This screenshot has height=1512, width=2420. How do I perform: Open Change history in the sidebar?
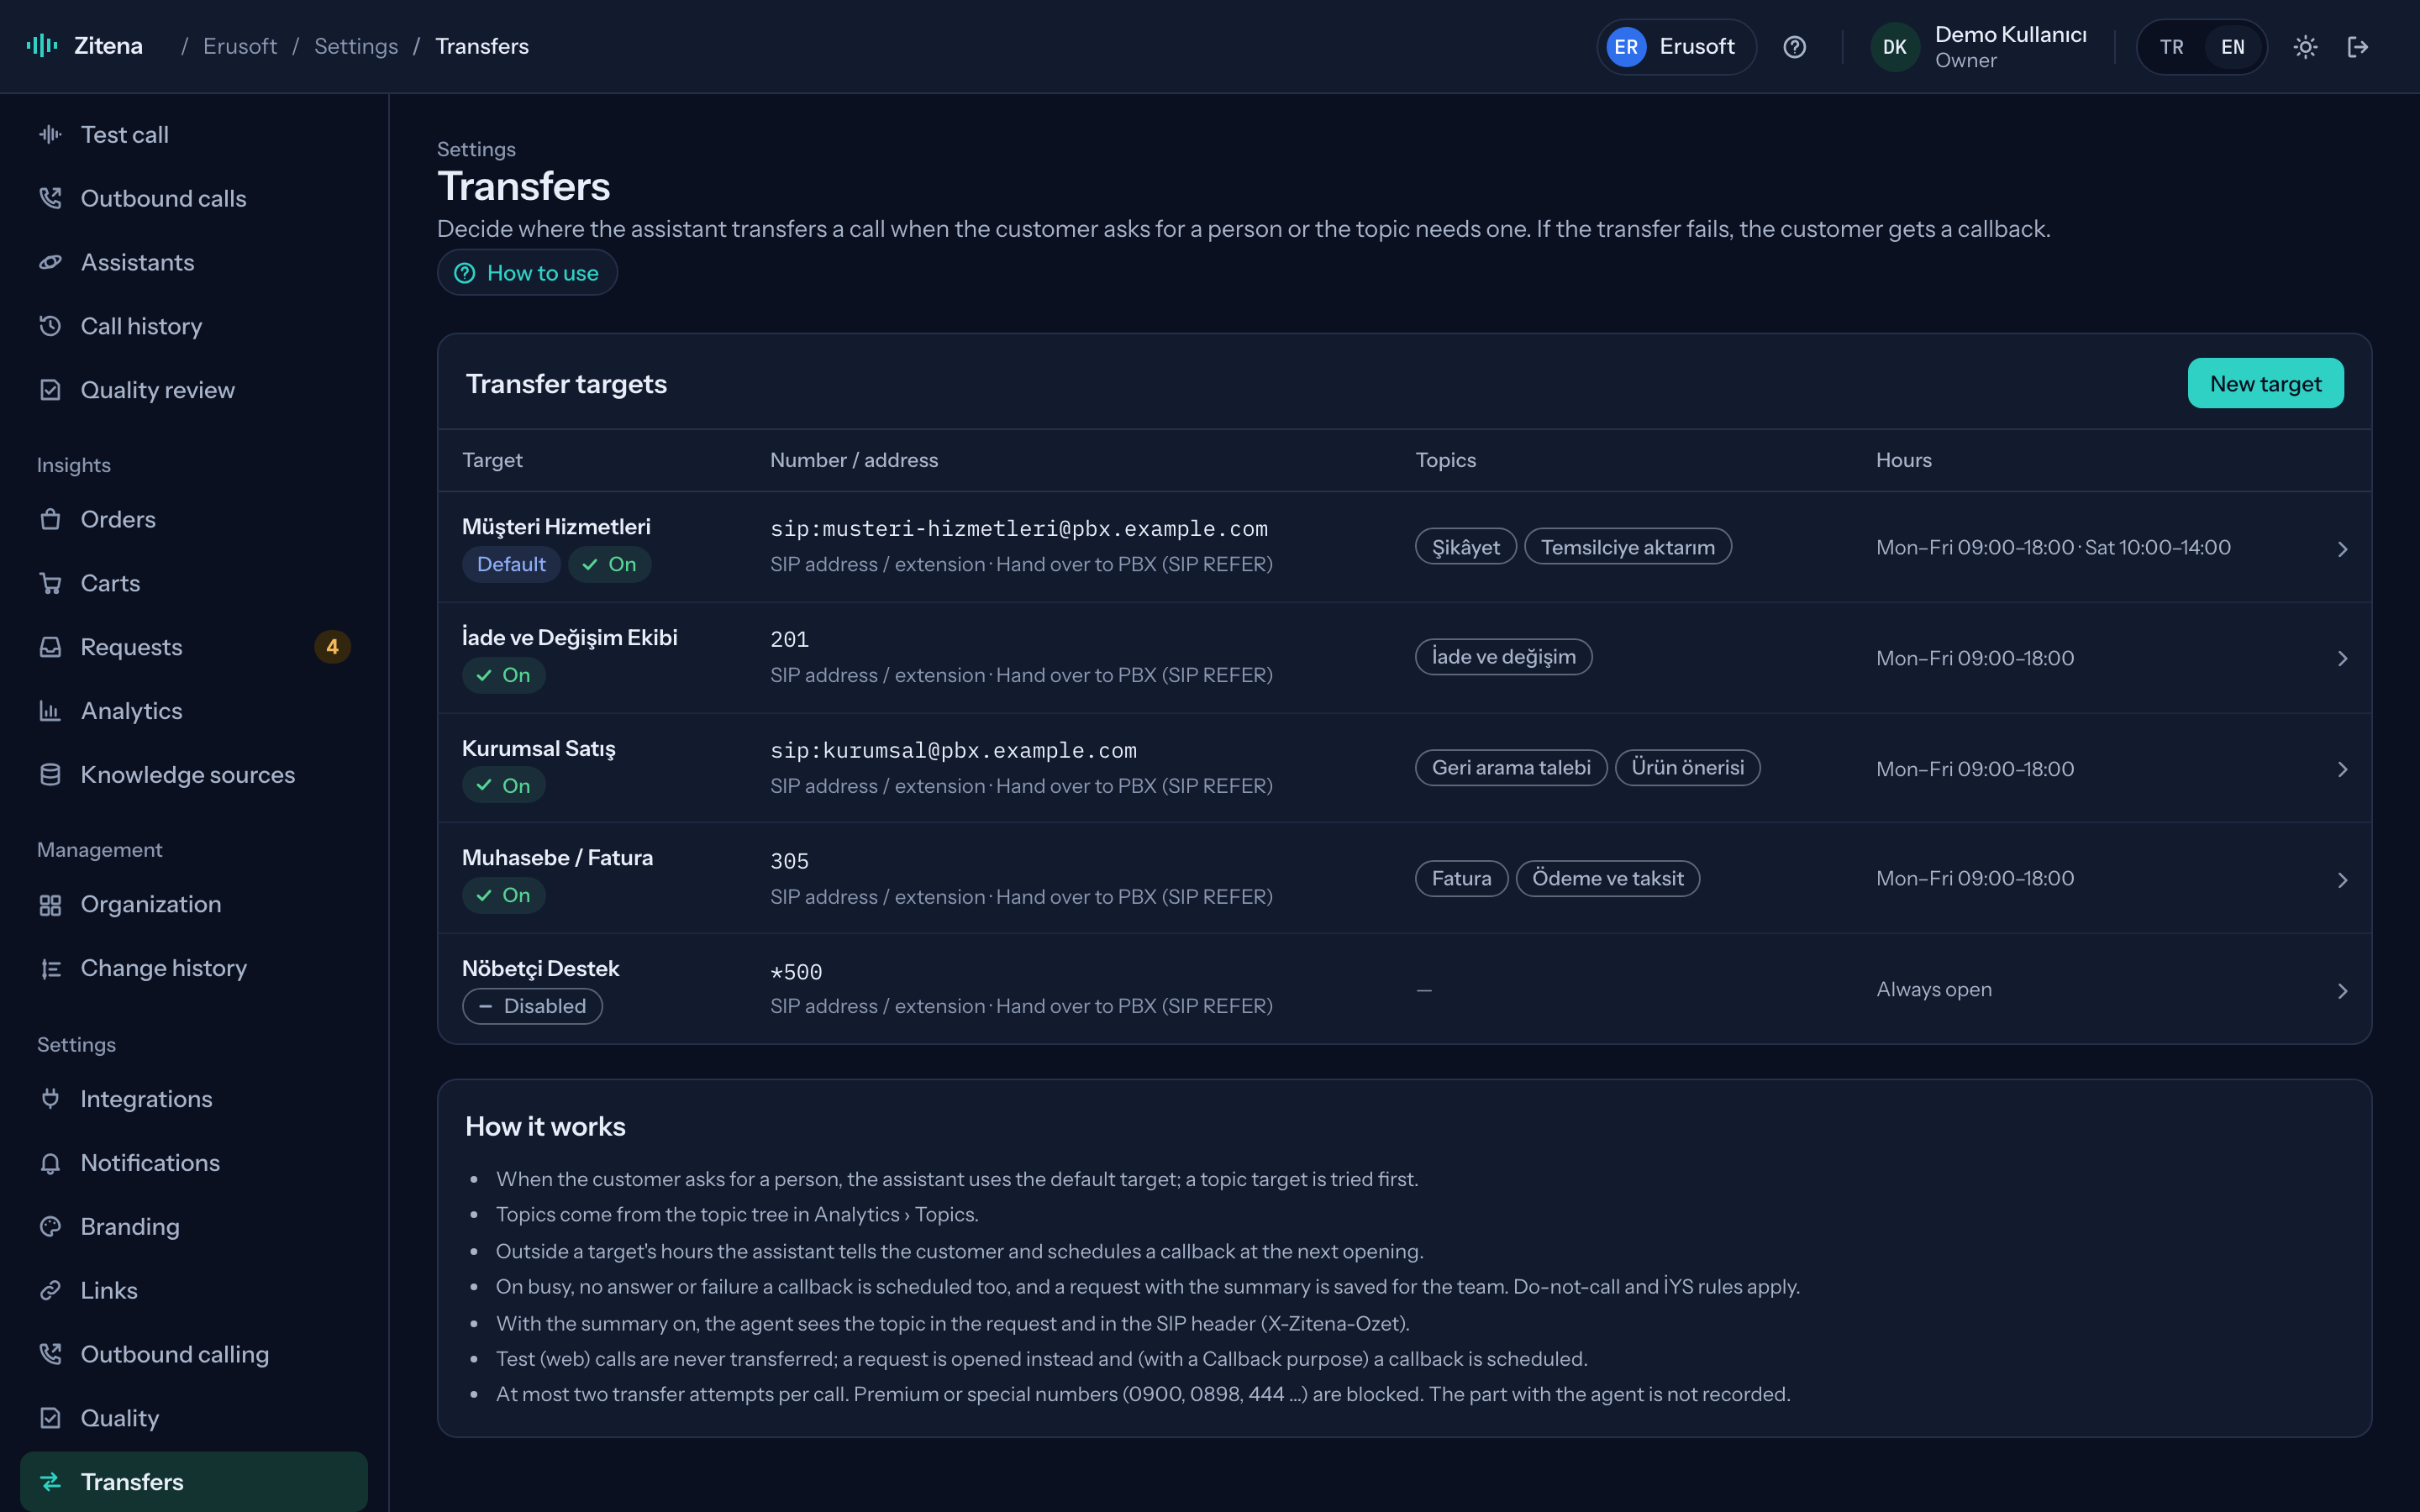click(x=194, y=968)
